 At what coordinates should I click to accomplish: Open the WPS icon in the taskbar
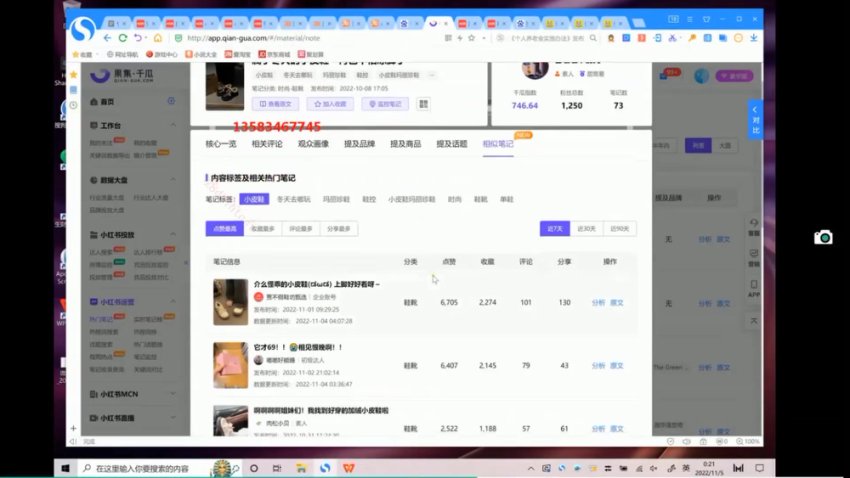(348, 467)
